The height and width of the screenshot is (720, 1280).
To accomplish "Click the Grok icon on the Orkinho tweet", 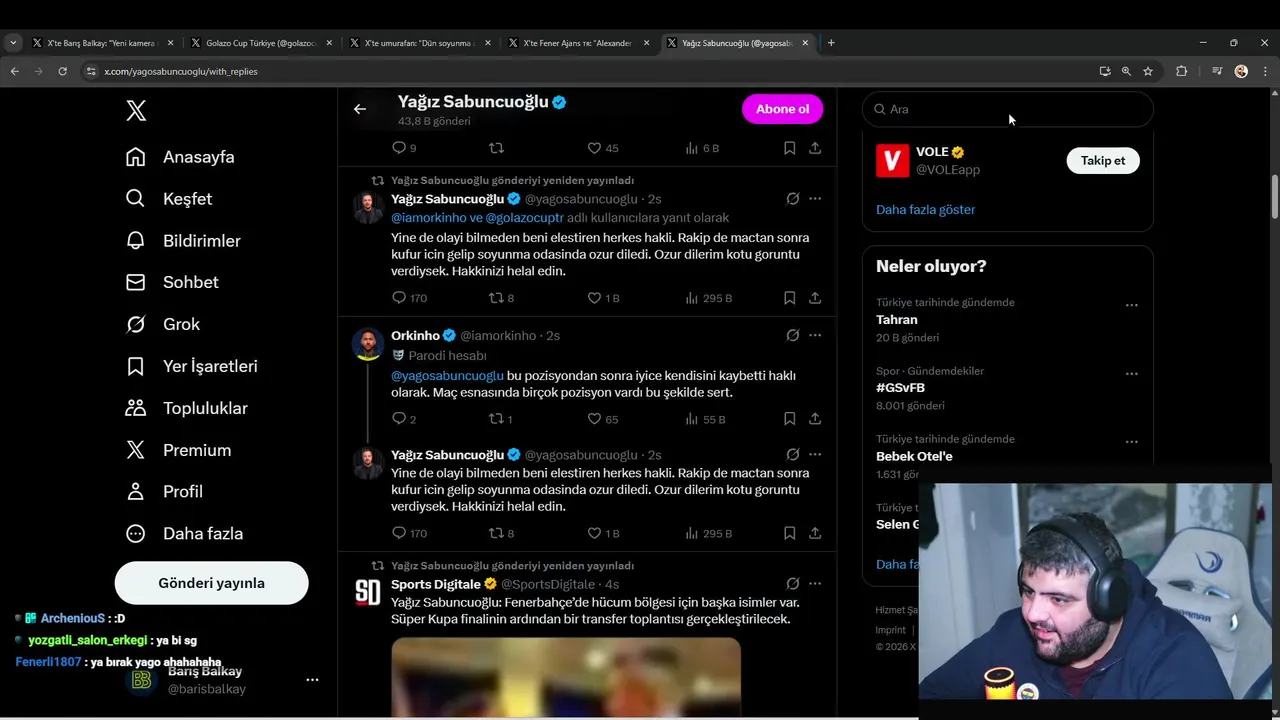I will [792, 335].
